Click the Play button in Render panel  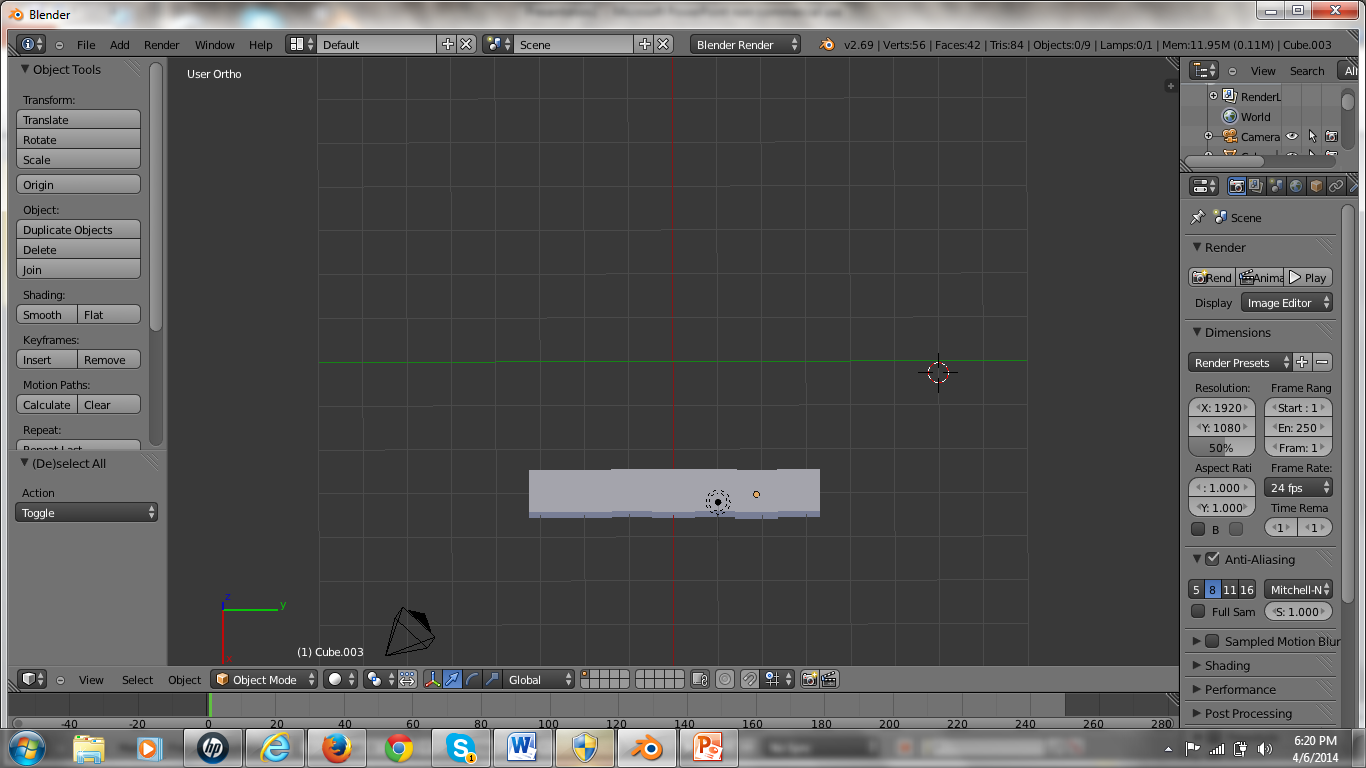[1309, 277]
